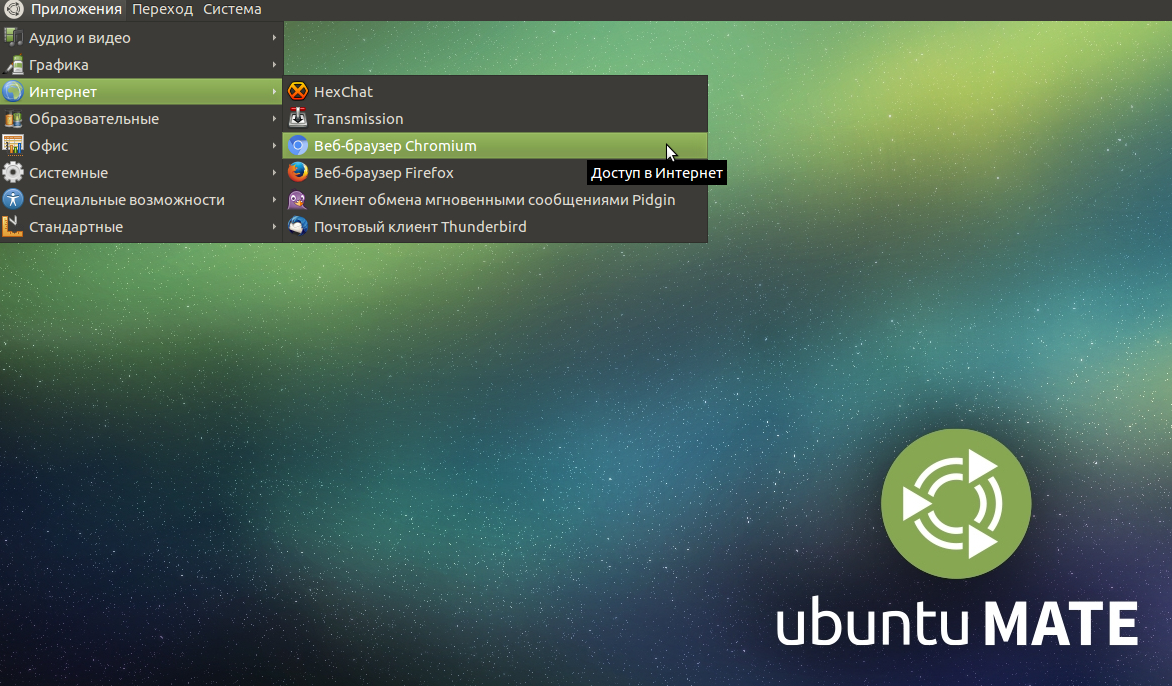Expand the Образовательные submenu arrow
Screen dimensions: 1172x686
pos(274,118)
